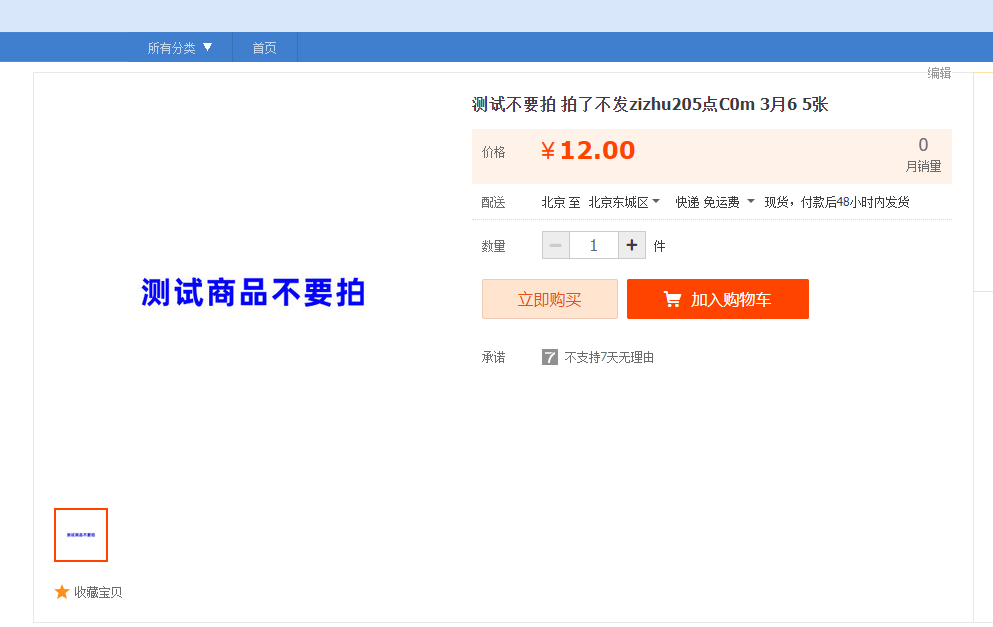This screenshot has width=993, height=627.
Task: Decrease quantity with the minus button
Action: pyautogui.click(x=556, y=245)
